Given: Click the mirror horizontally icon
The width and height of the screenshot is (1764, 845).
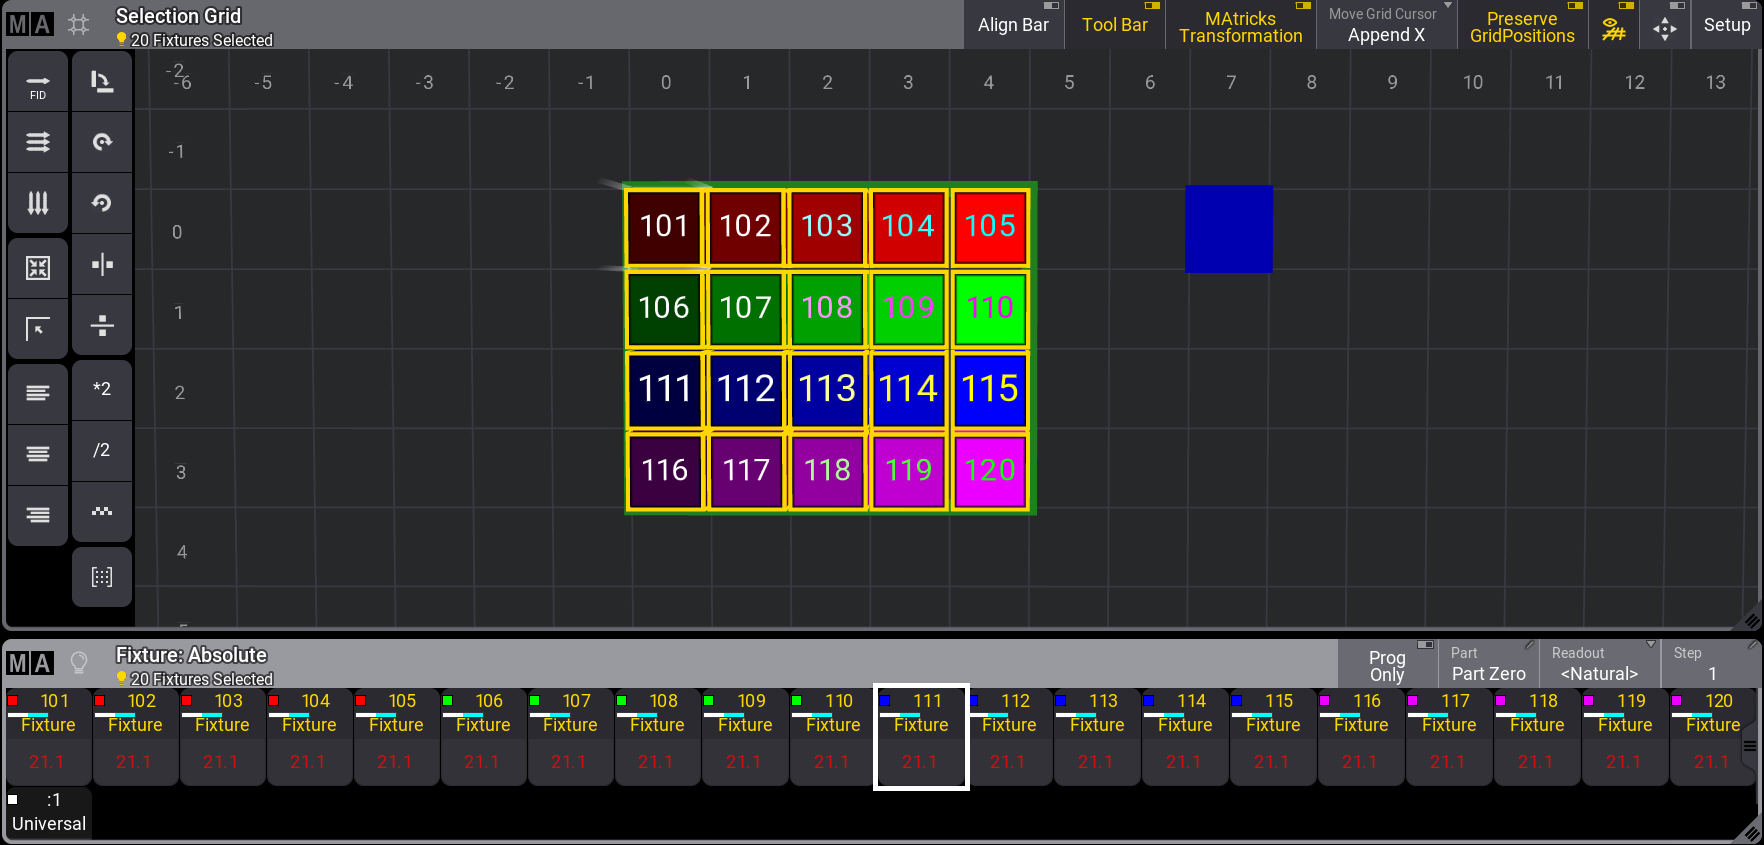Looking at the screenshot, I should (102, 265).
